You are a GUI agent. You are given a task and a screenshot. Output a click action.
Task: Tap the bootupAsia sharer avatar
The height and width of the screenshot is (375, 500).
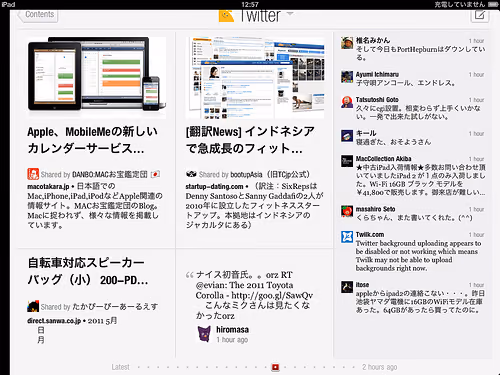191,174
